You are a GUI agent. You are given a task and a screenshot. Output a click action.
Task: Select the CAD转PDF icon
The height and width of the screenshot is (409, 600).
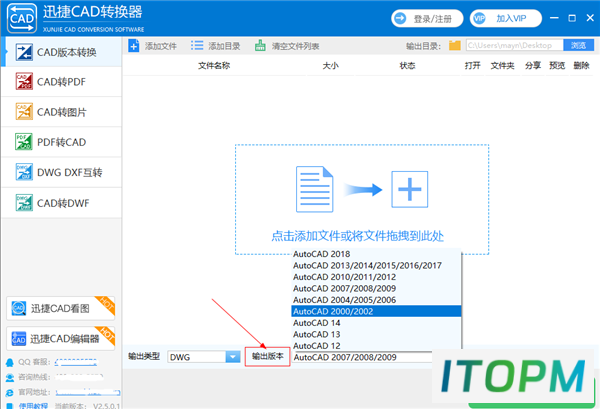pos(24,81)
